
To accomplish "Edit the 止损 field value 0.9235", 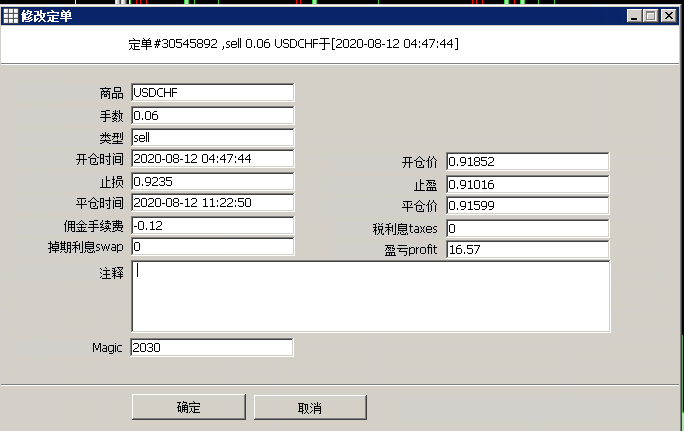I will coord(212,181).
